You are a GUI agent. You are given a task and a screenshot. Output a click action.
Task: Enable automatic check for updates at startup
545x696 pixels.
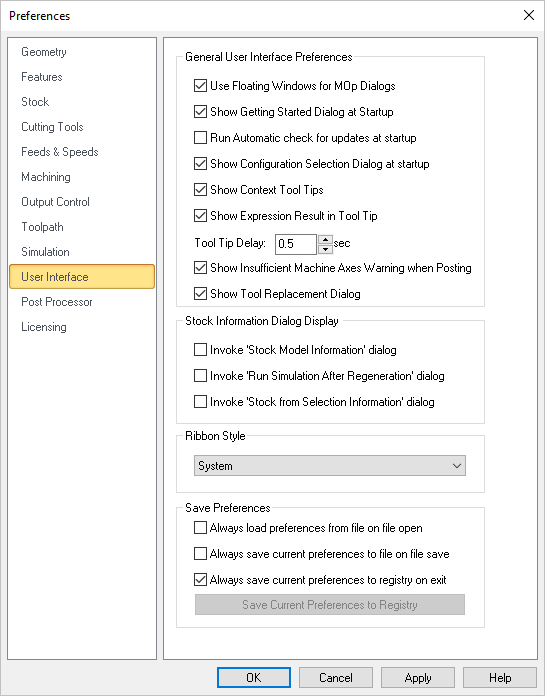[200, 138]
